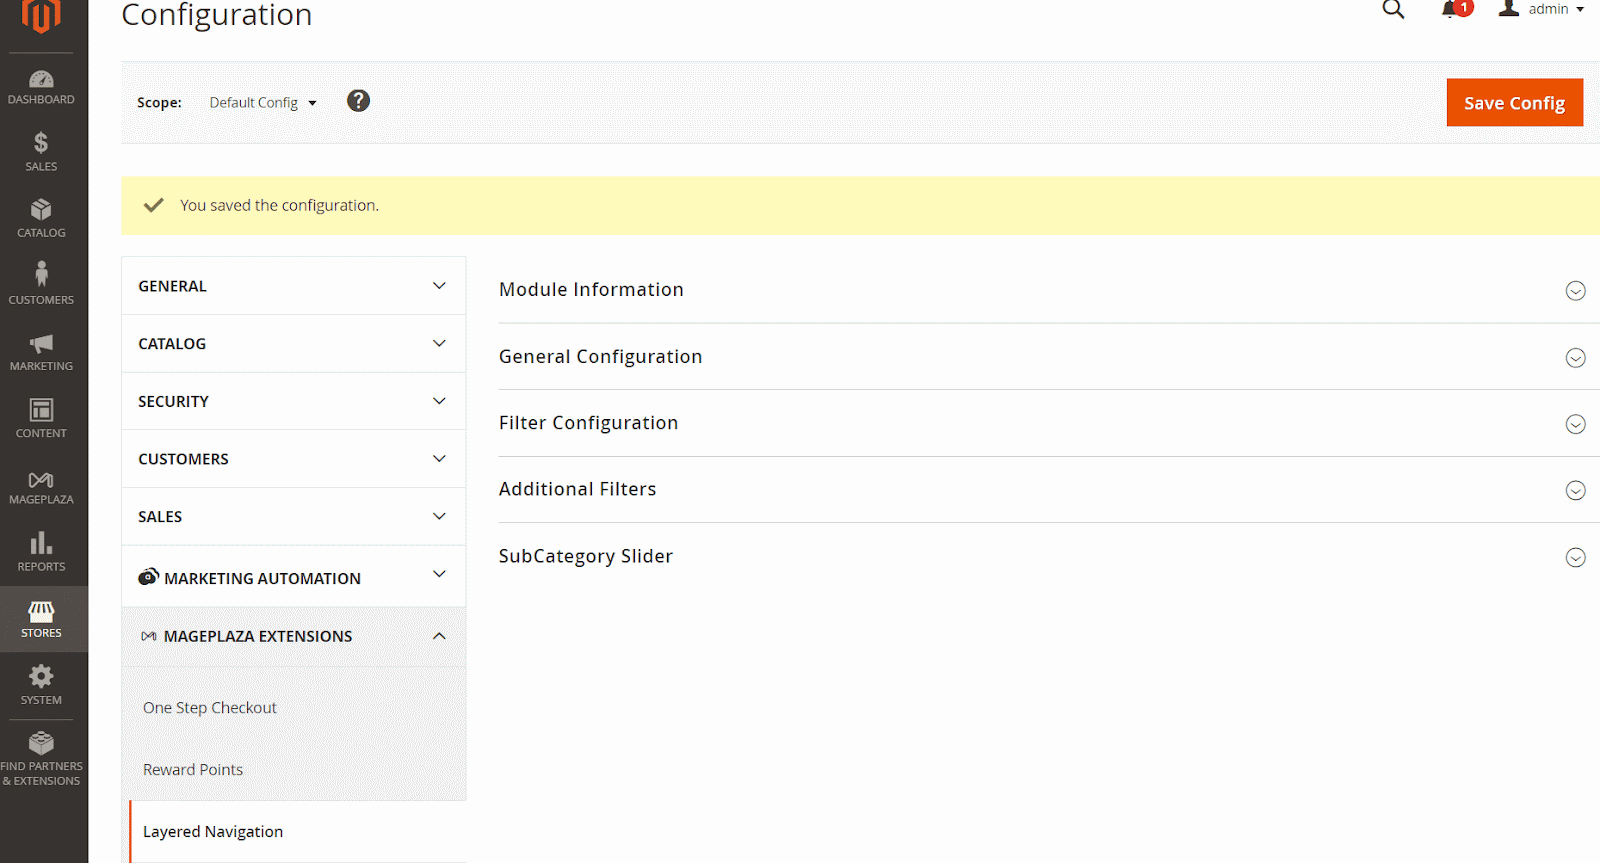The height and width of the screenshot is (863, 1600).
Task: Open the One Step Checkout settings link
Action: point(210,708)
